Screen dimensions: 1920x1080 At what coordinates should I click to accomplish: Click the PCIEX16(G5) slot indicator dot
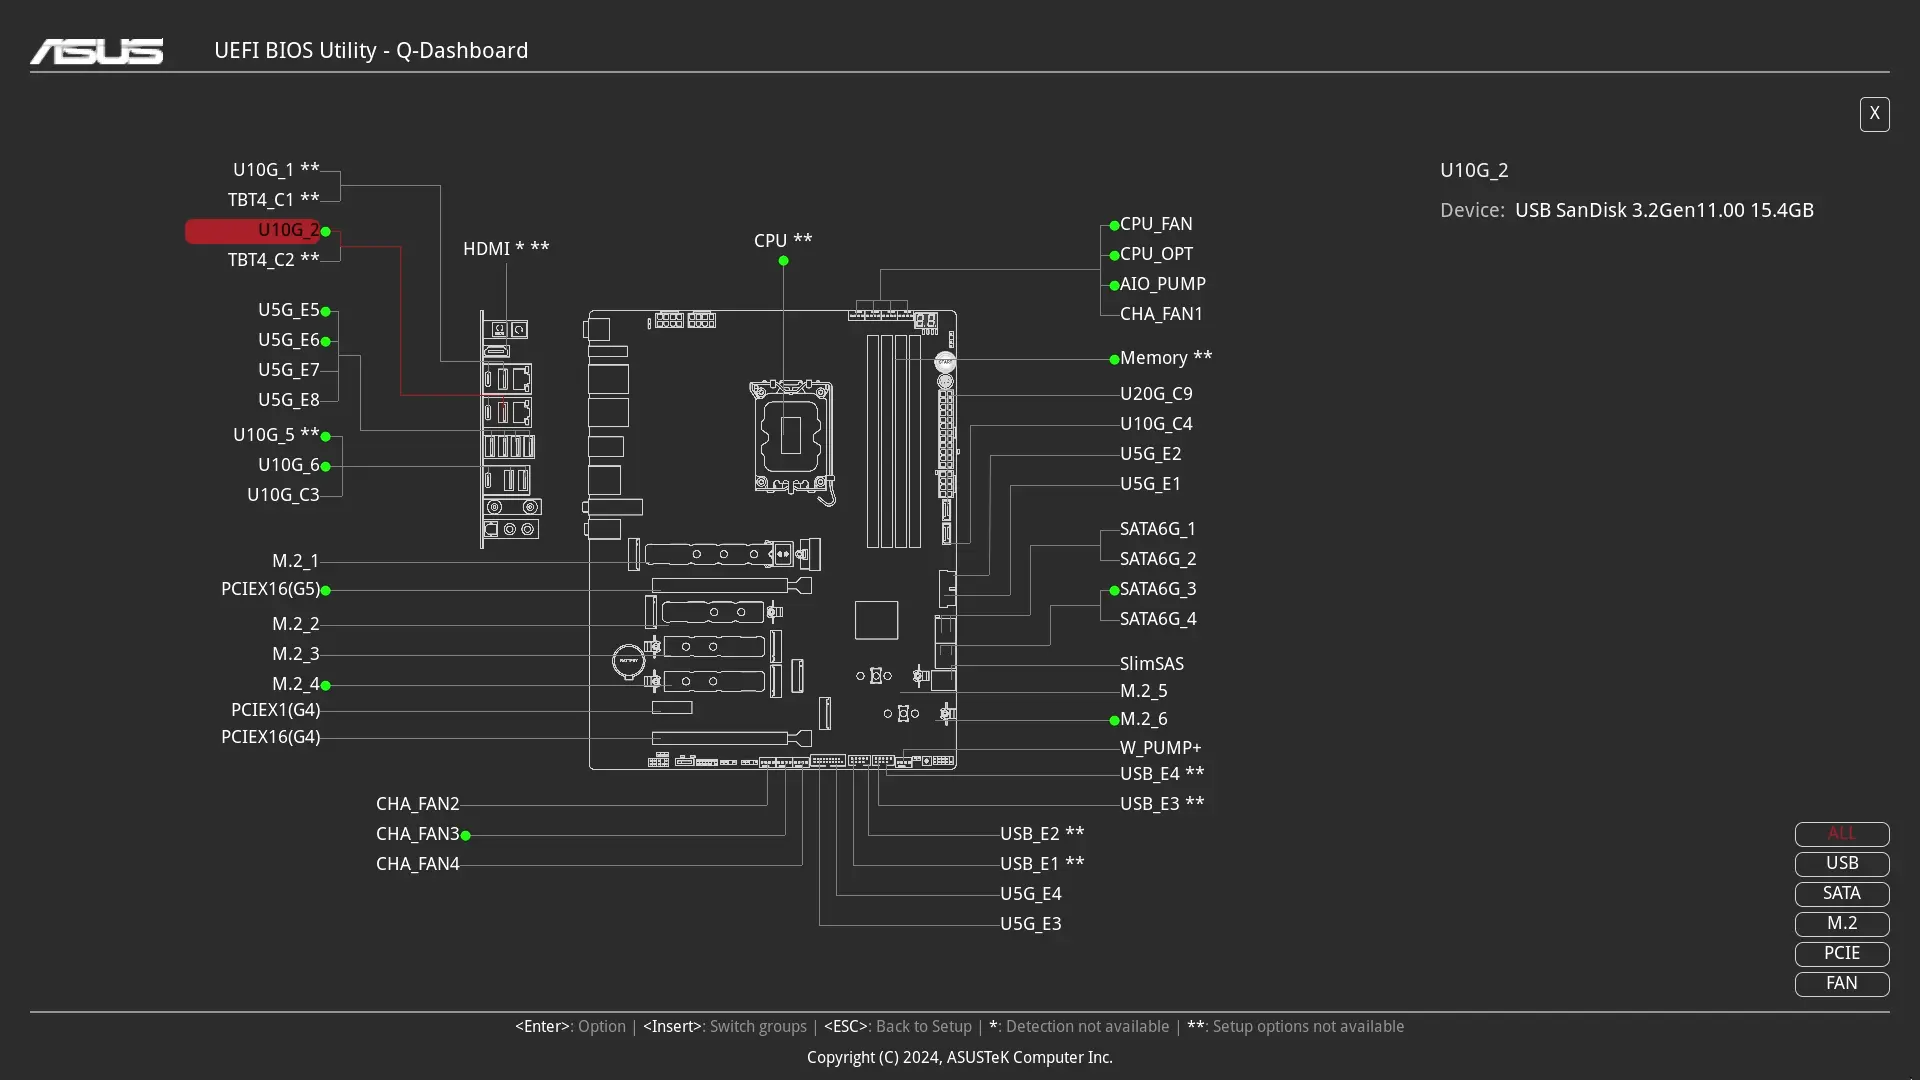click(x=326, y=591)
